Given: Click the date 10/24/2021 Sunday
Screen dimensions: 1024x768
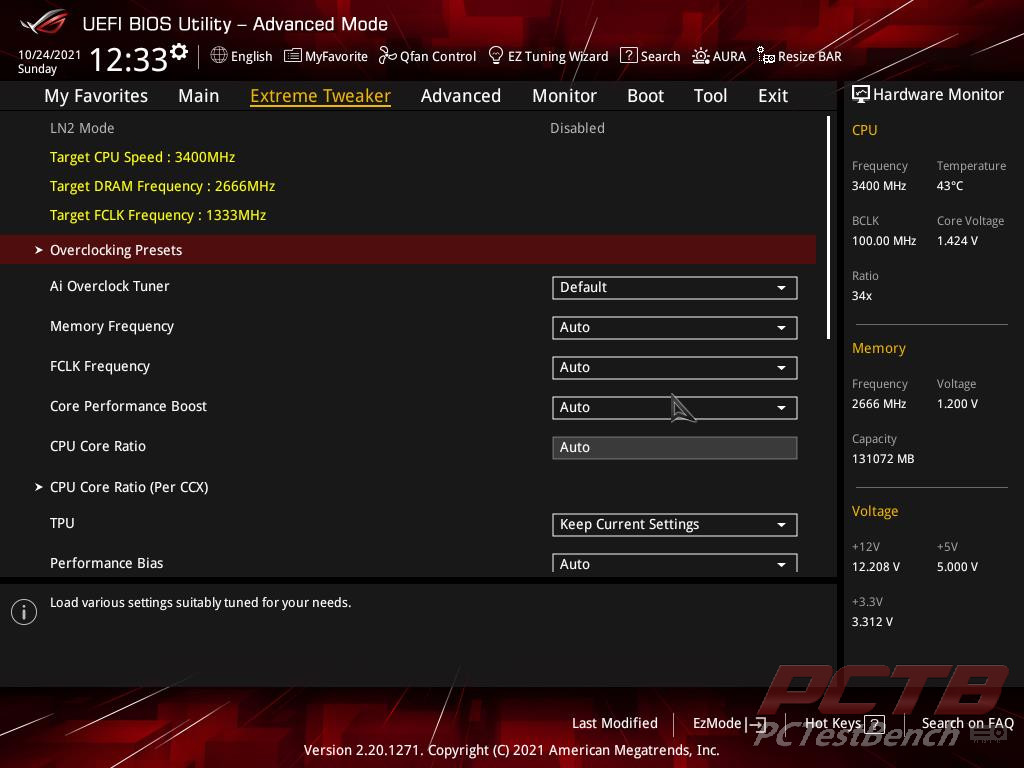Looking at the screenshot, I should point(49,61).
